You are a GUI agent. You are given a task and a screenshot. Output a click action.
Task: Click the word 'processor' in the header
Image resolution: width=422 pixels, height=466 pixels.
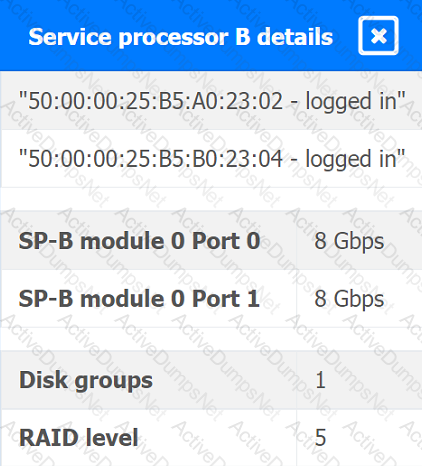(173, 37)
